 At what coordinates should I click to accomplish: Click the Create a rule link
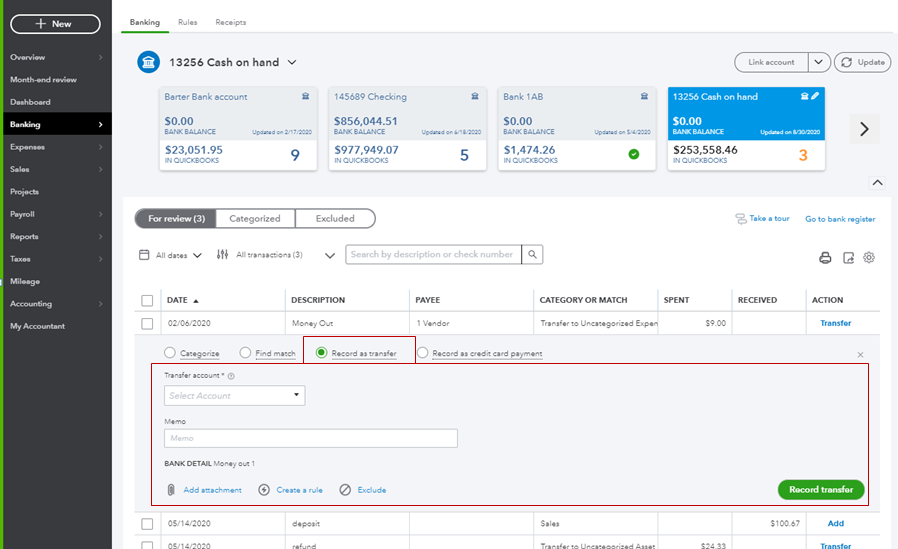point(300,490)
